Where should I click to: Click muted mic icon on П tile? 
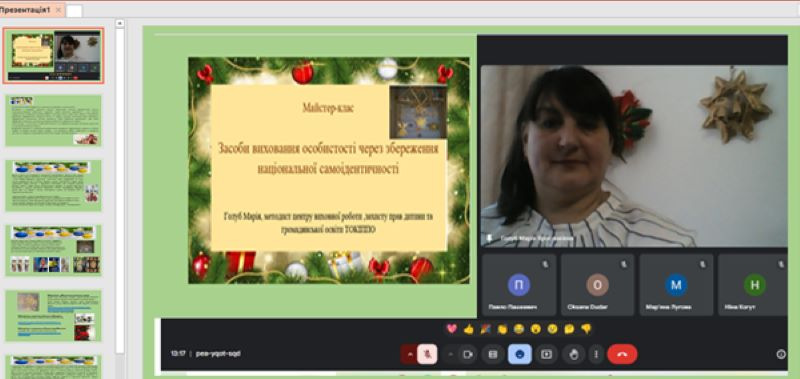tap(545, 264)
